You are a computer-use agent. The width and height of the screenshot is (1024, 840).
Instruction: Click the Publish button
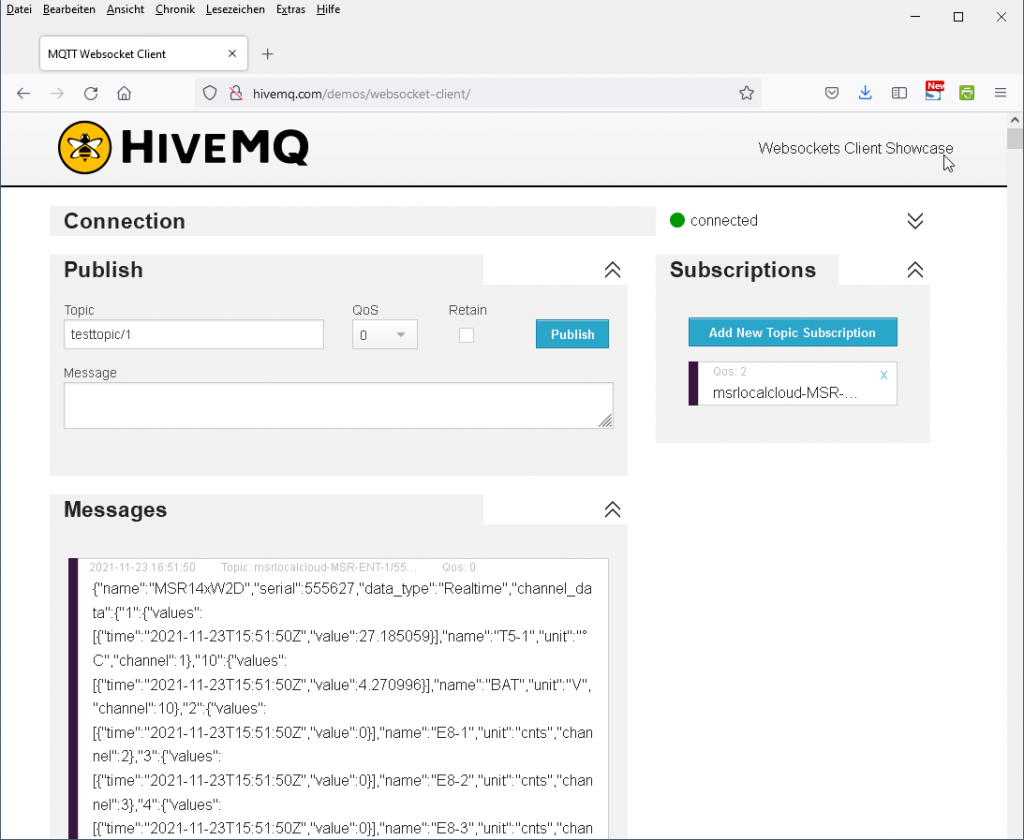click(x=572, y=334)
